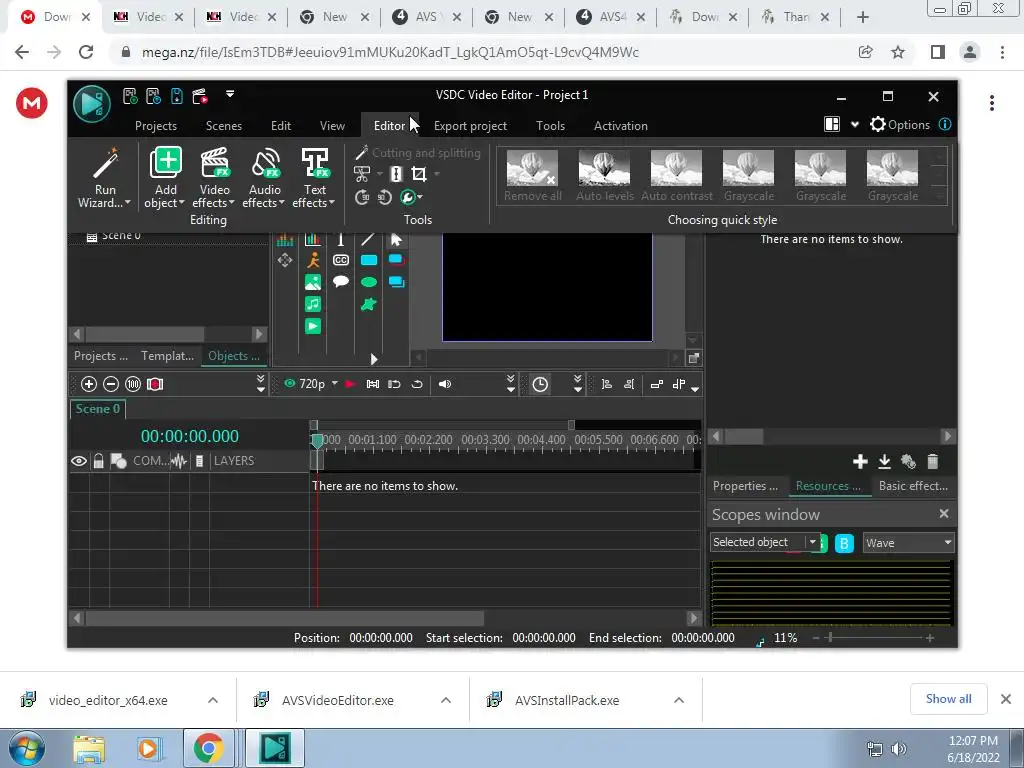Image resolution: width=1024 pixels, height=768 pixels.
Task: Toggle the blue B channel in Scopes
Action: point(844,543)
